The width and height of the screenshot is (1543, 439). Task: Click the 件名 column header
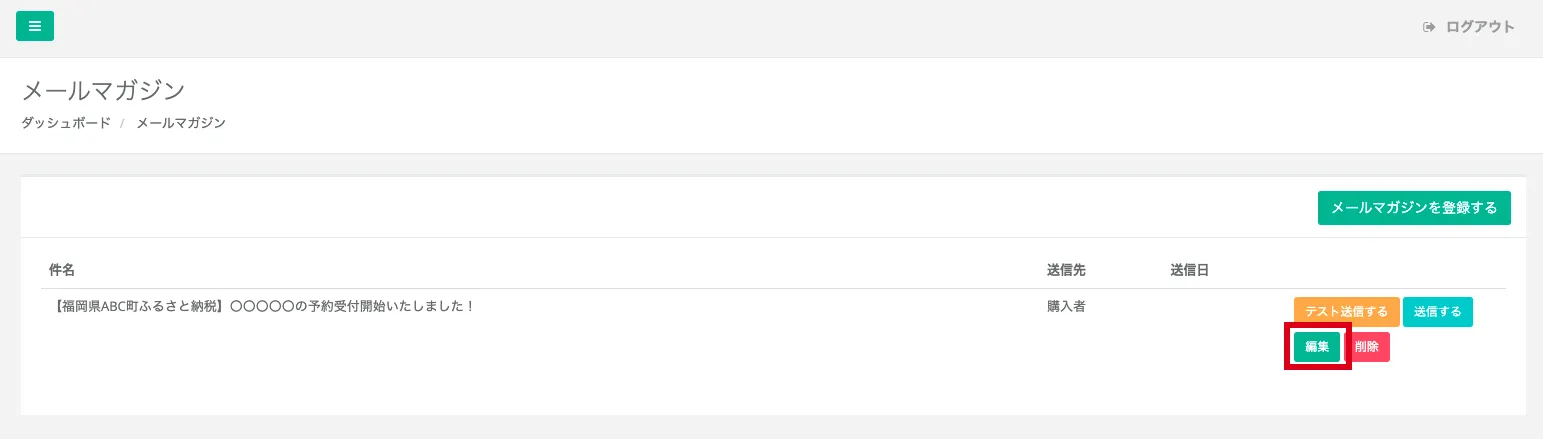[x=62, y=270]
